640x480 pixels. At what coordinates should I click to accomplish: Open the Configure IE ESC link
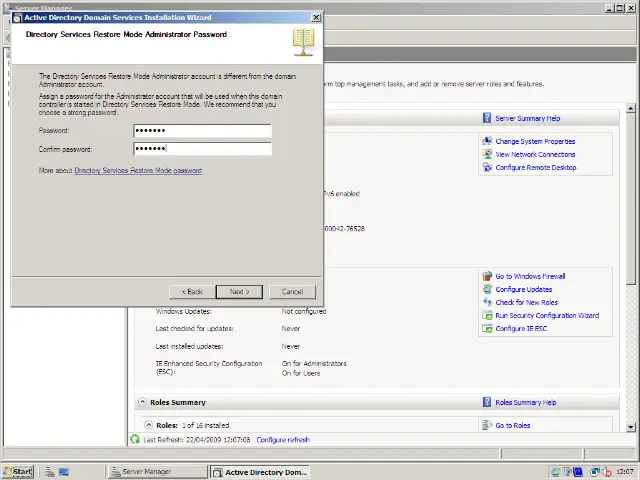click(521, 329)
